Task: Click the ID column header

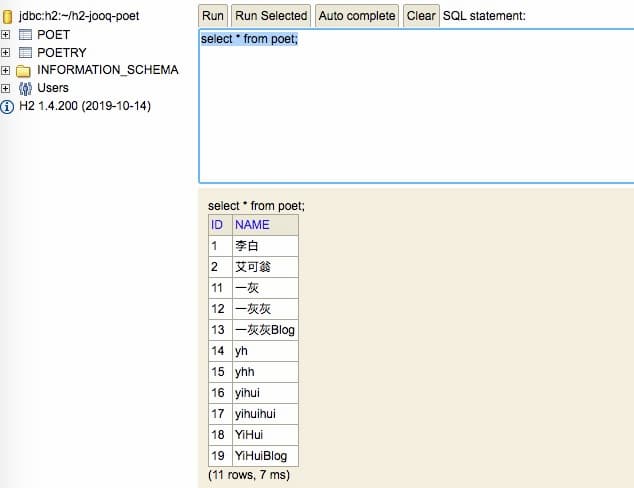Action: point(218,225)
